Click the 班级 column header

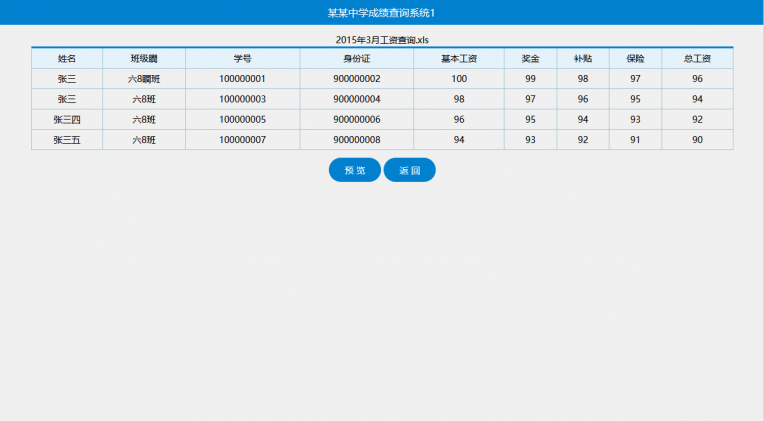pyautogui.click(x=144, y=59)
